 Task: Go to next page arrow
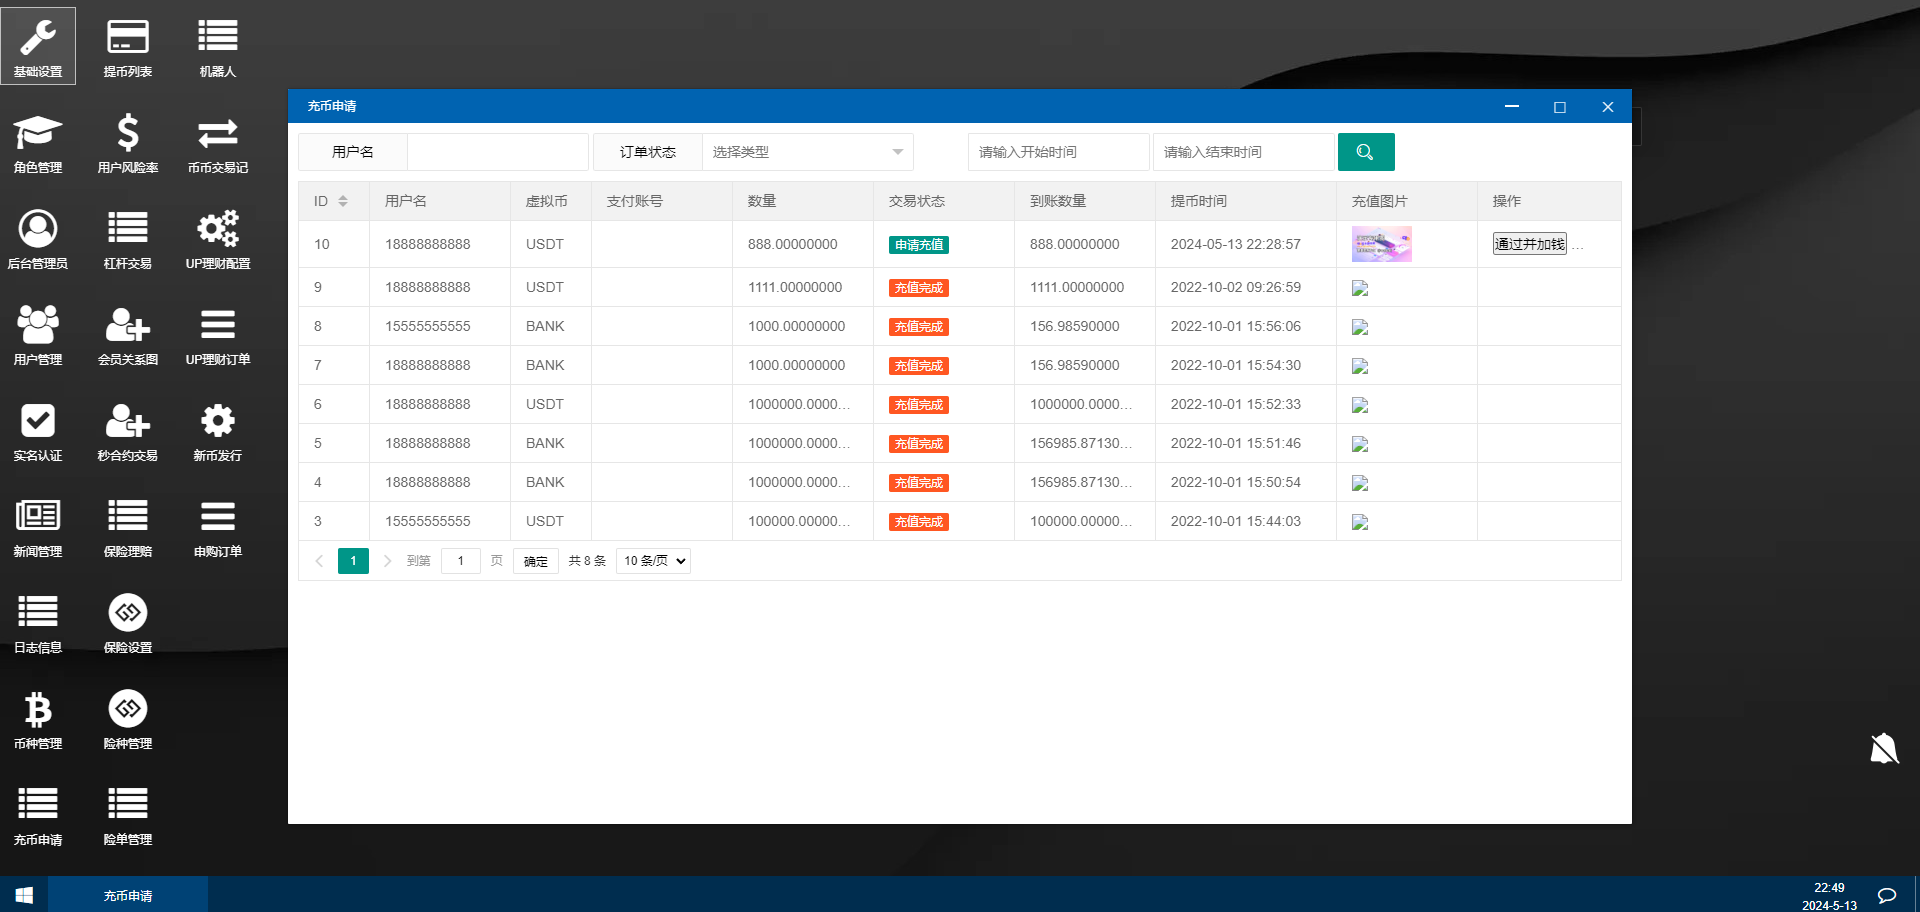(387, 561)
